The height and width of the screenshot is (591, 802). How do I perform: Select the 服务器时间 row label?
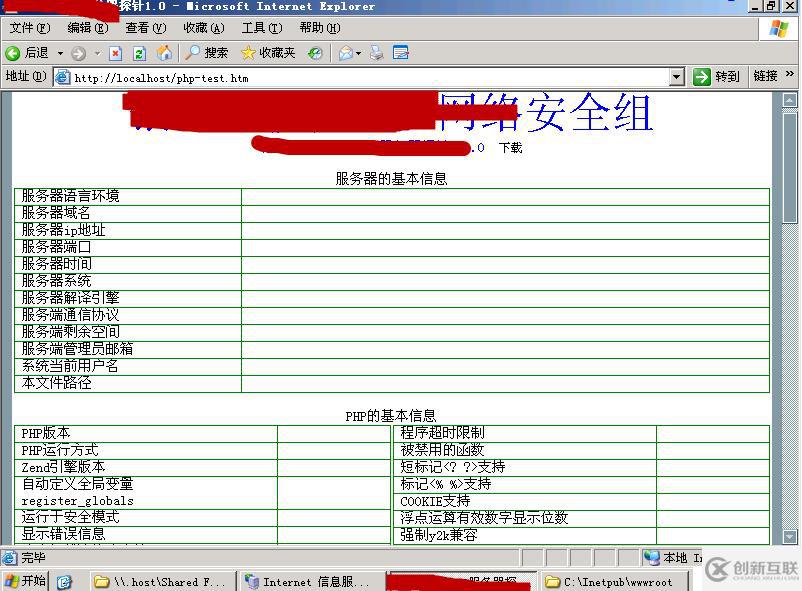pyautogui.click(x=56, y=264)
